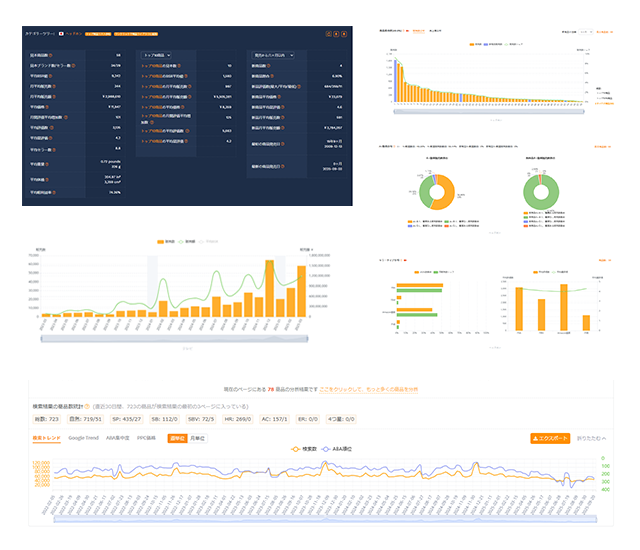The width and height of the screenshot is (640, 550).
Task: Click the ここをクリックして link
Action: coord(308,387)
